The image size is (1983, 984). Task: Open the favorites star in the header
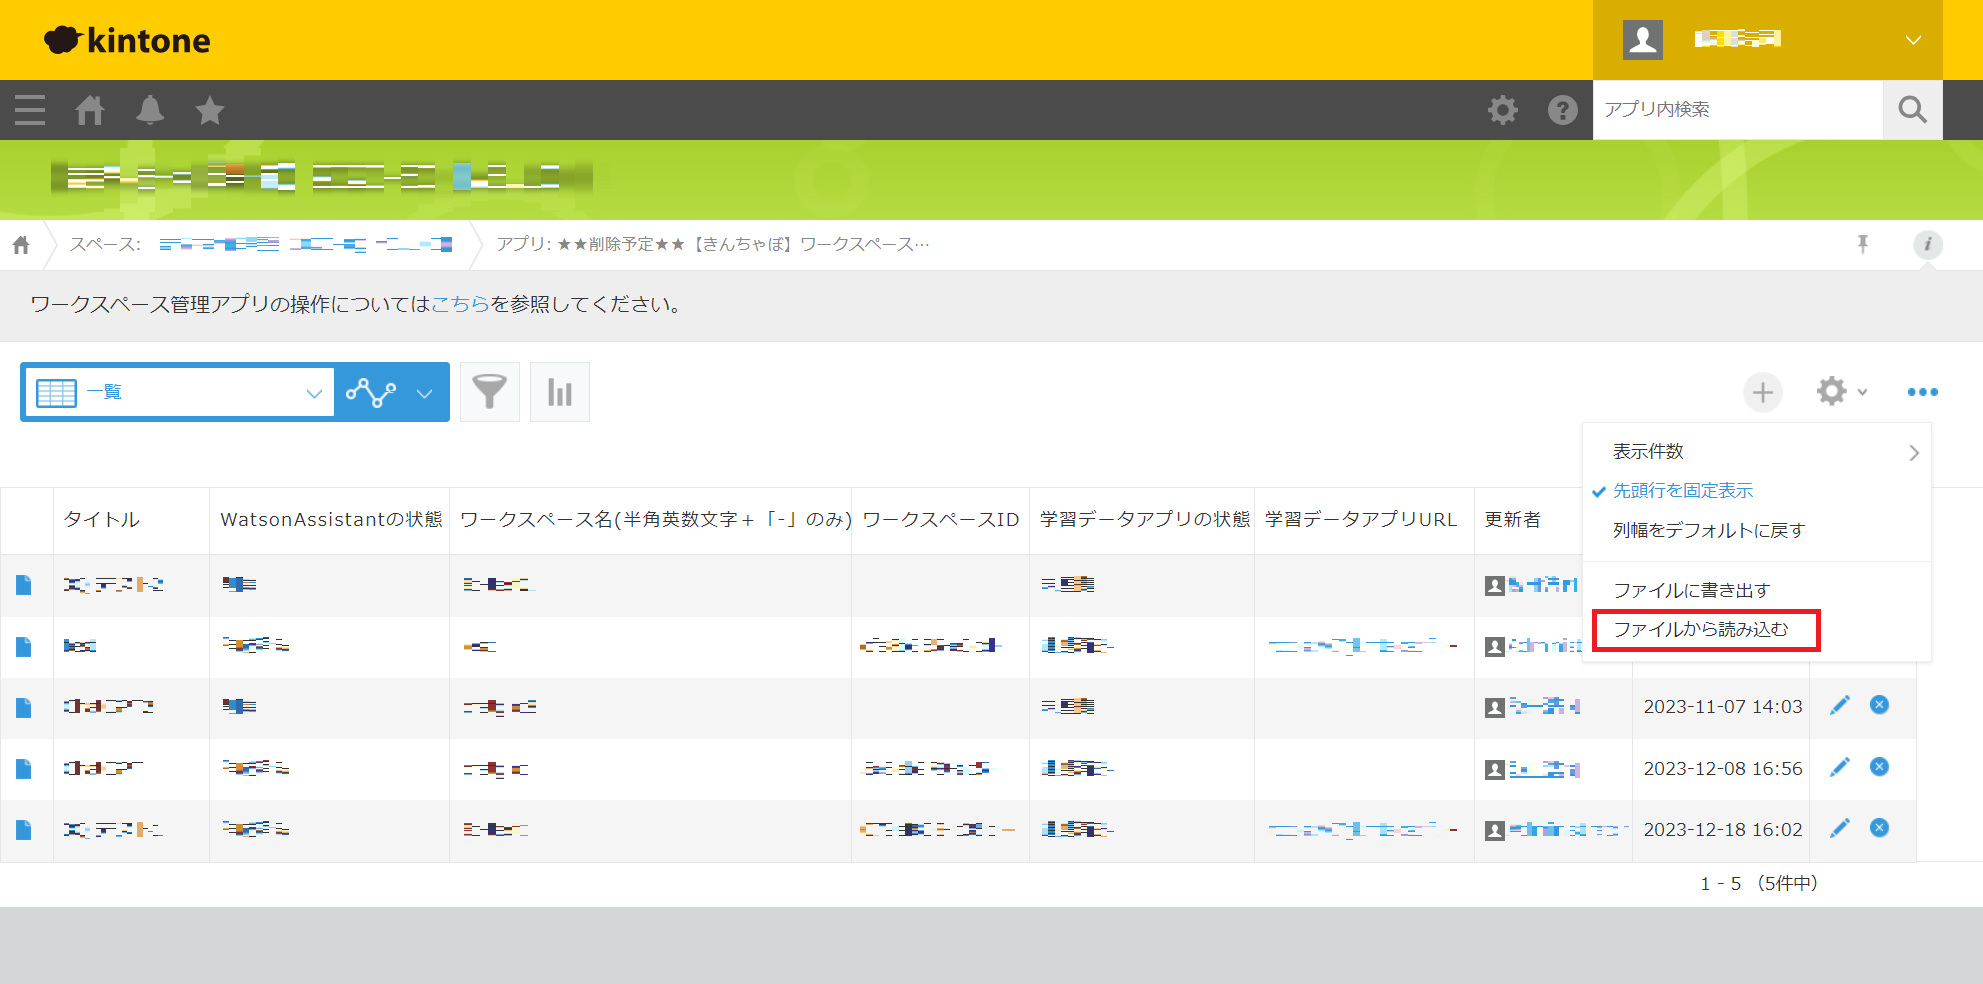point(210,110)
